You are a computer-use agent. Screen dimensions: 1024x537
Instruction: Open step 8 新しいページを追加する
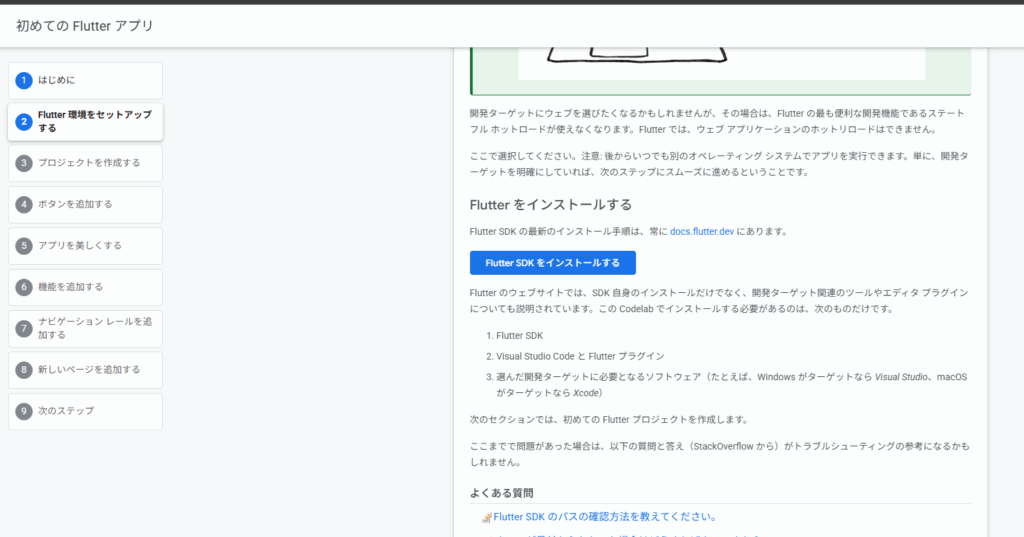click(x=85, y=370)
